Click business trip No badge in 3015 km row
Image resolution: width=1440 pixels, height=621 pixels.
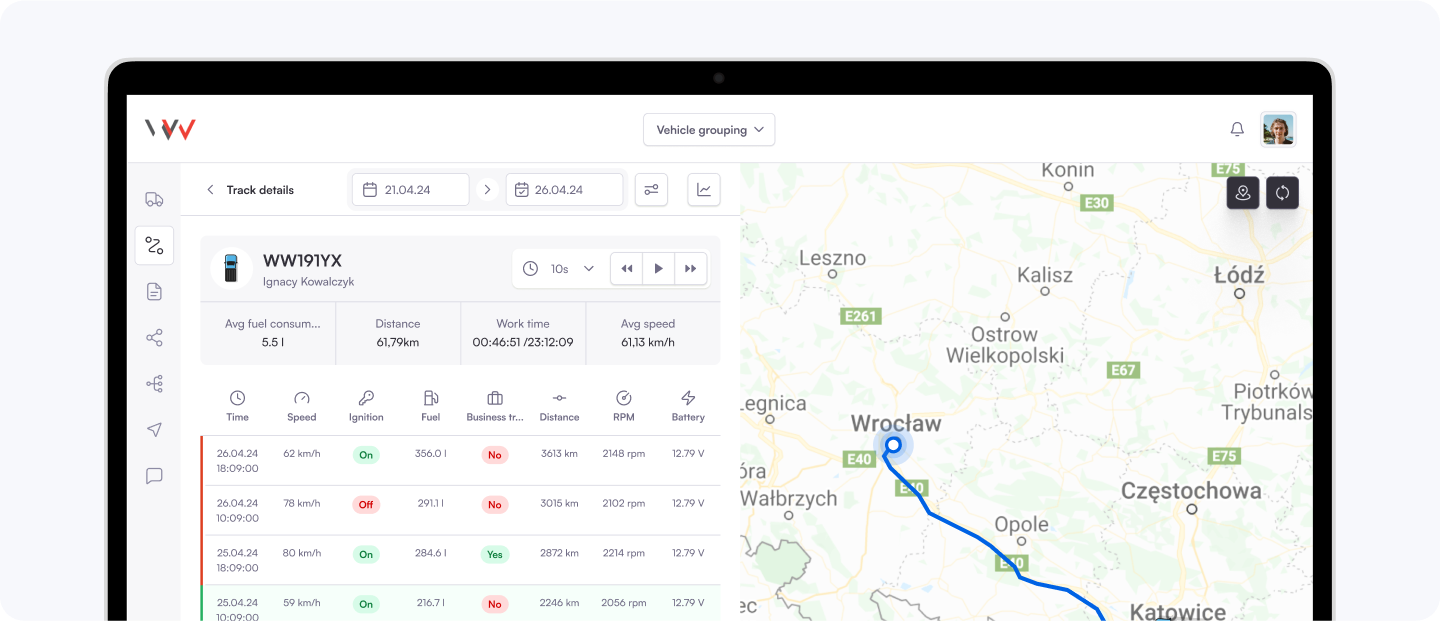494,505
